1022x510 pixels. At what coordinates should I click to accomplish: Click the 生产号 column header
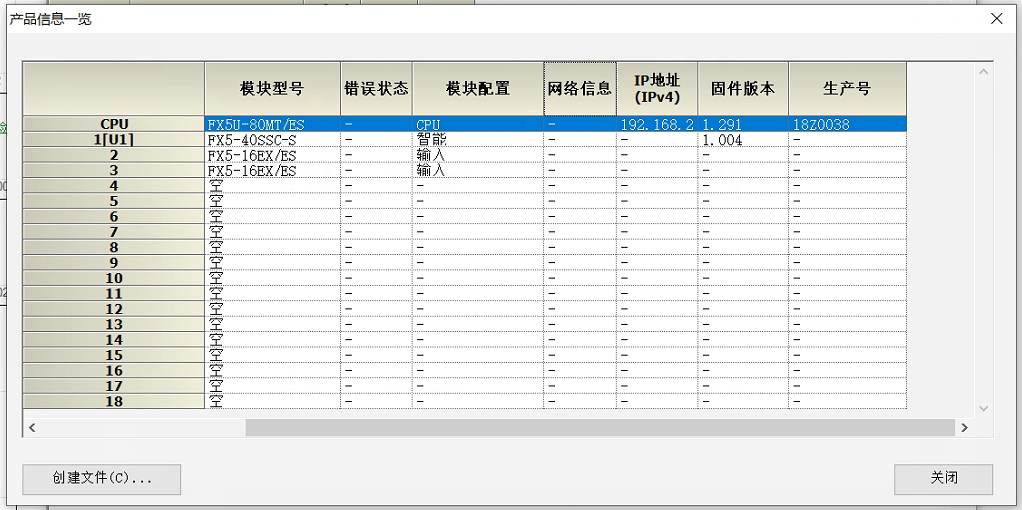(846, 89)
